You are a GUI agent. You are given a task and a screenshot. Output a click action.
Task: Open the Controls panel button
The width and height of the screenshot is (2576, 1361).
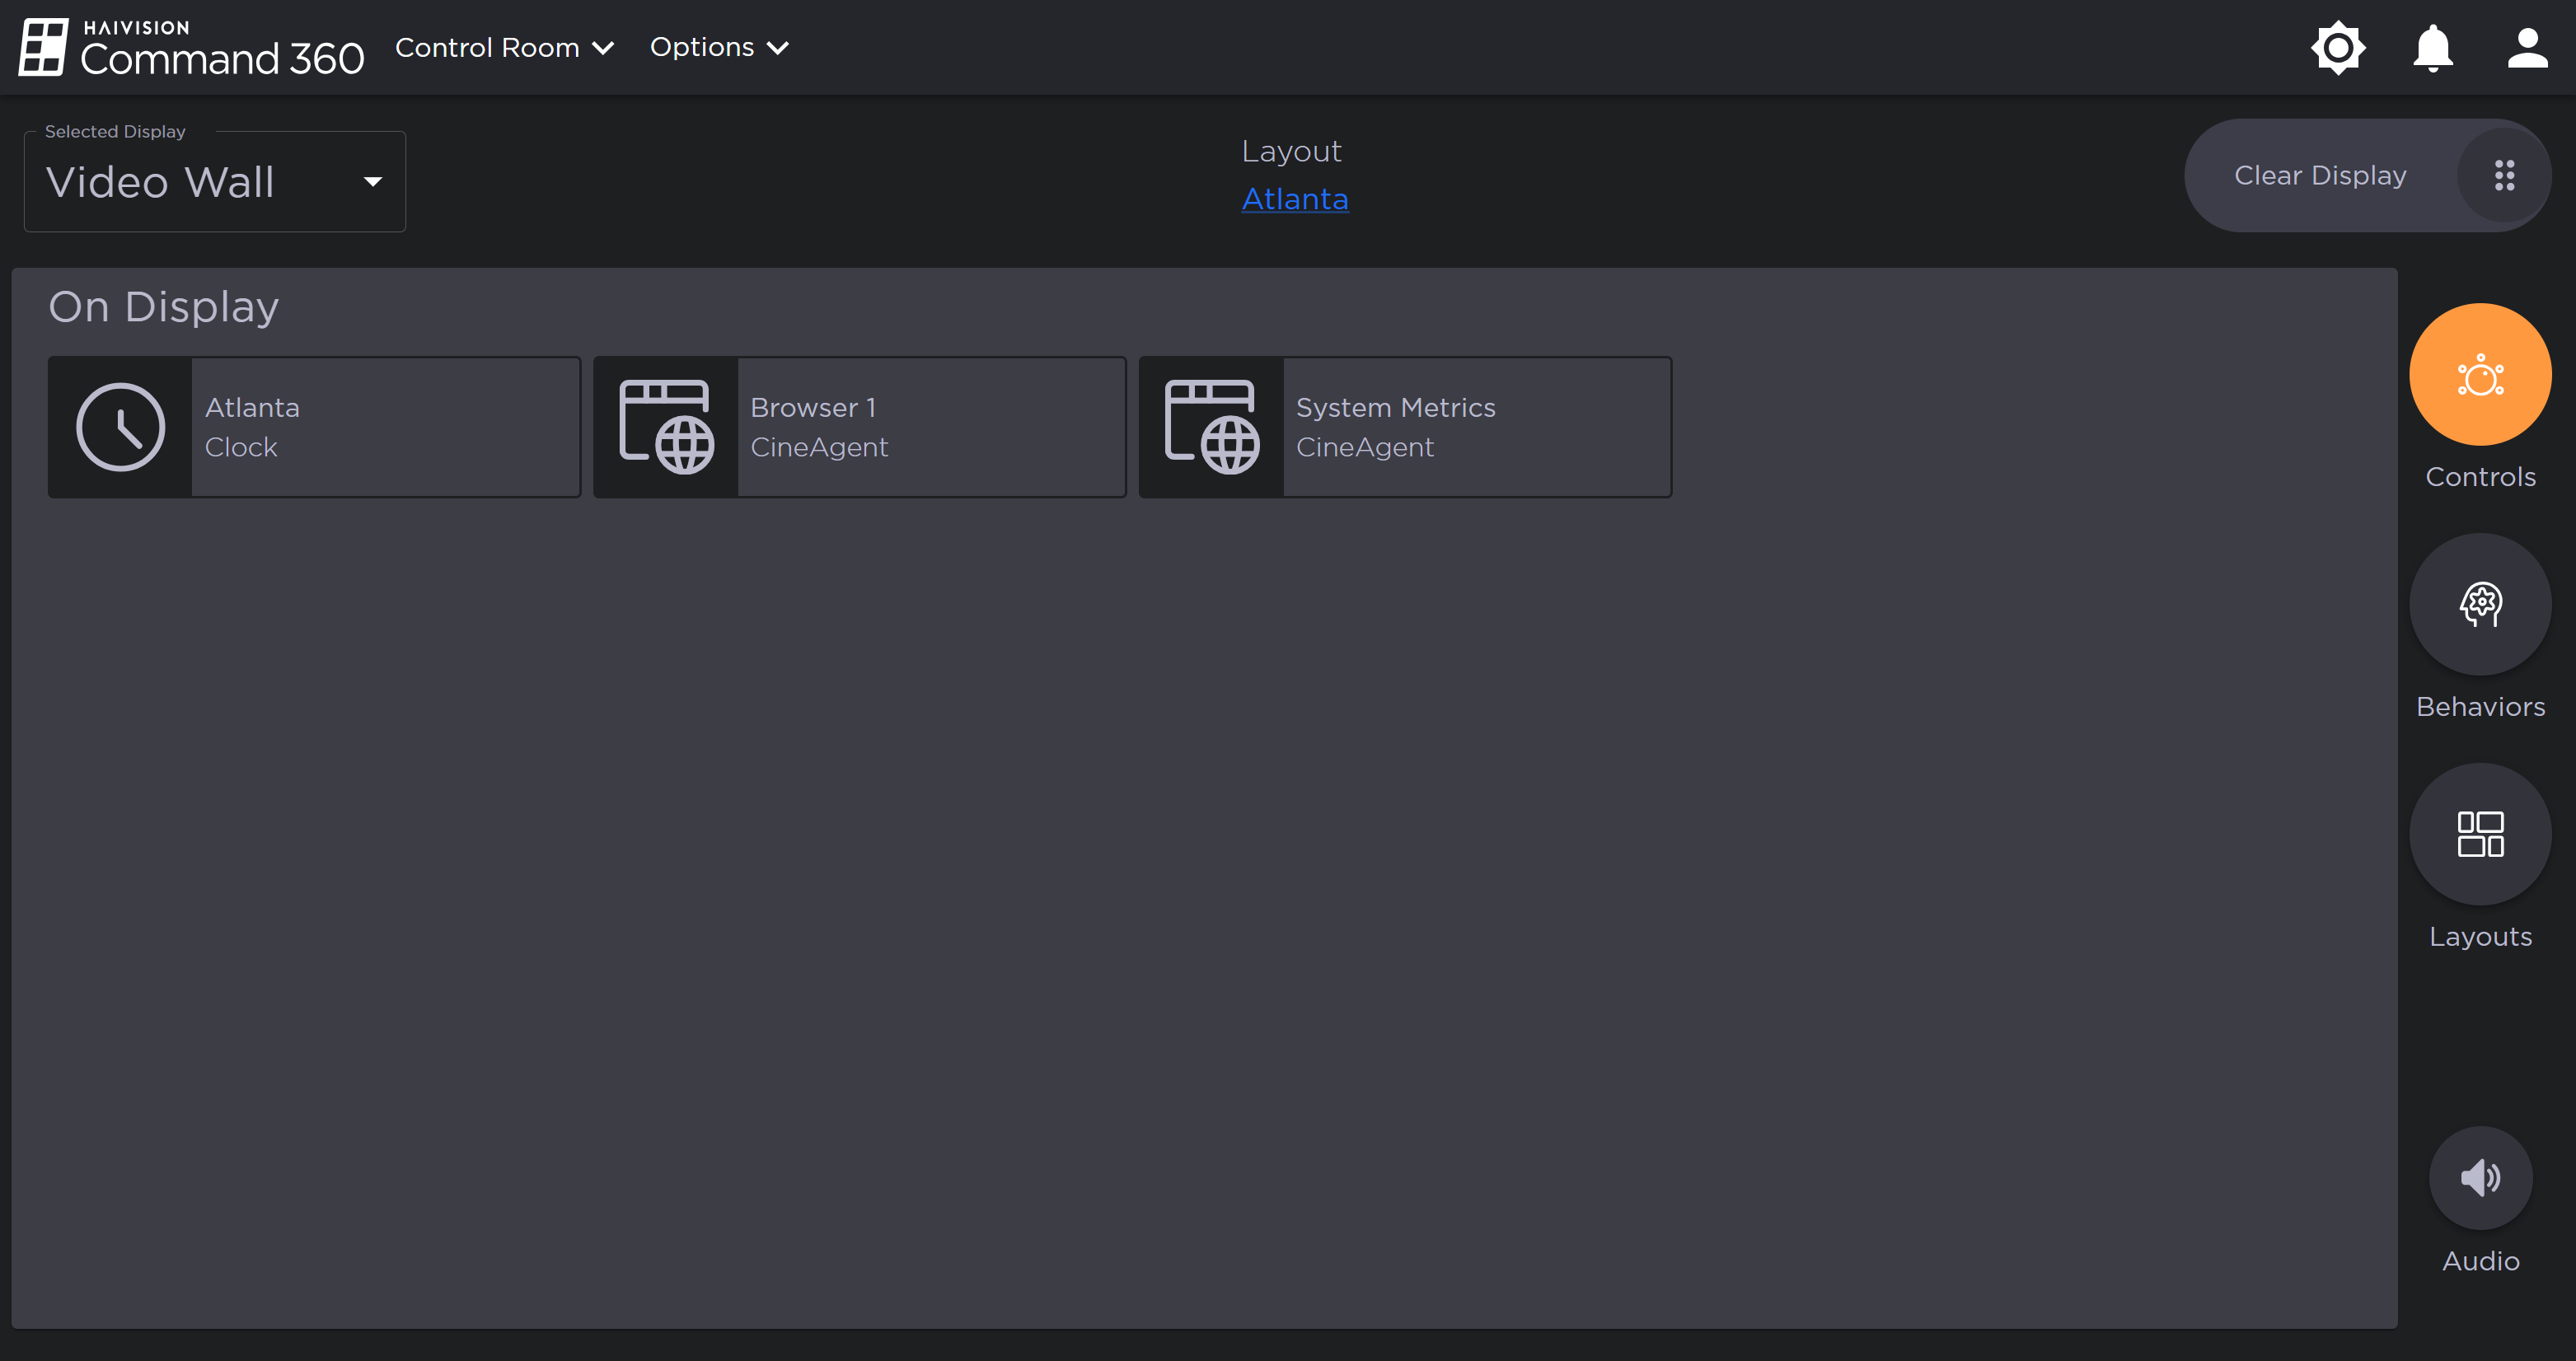tap(2480, 375)
